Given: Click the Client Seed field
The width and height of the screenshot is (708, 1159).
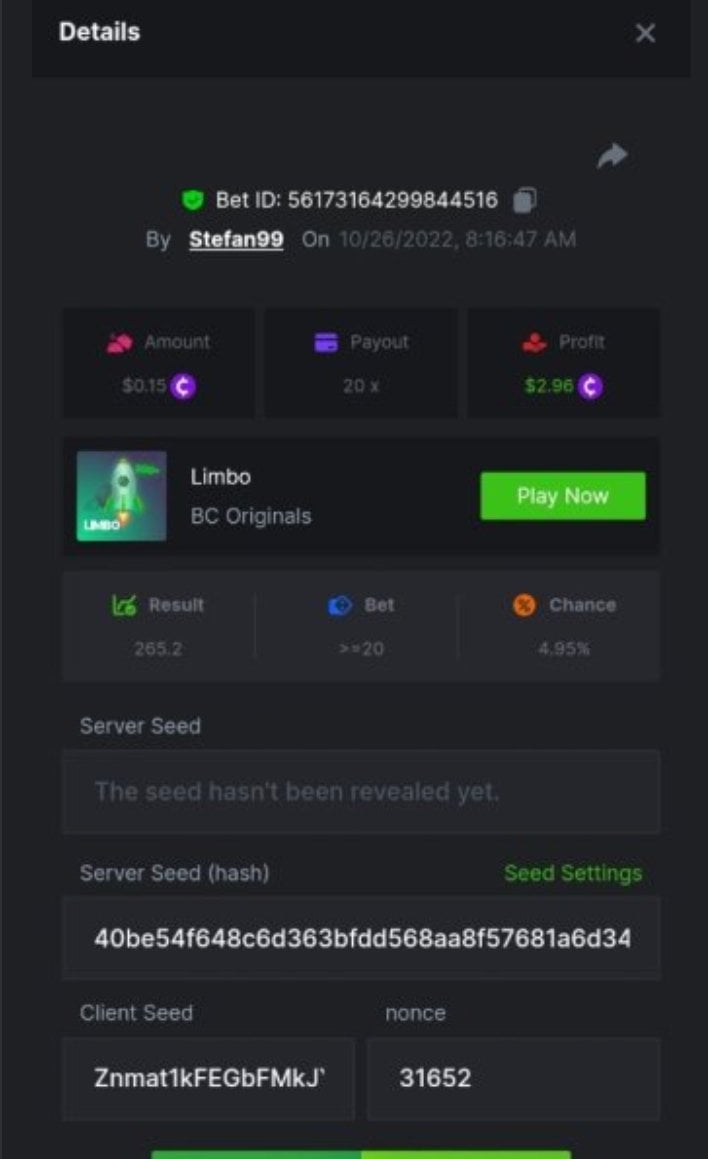Looking at the screenshot, I should pyautogui.click(x=208, y=1078).
